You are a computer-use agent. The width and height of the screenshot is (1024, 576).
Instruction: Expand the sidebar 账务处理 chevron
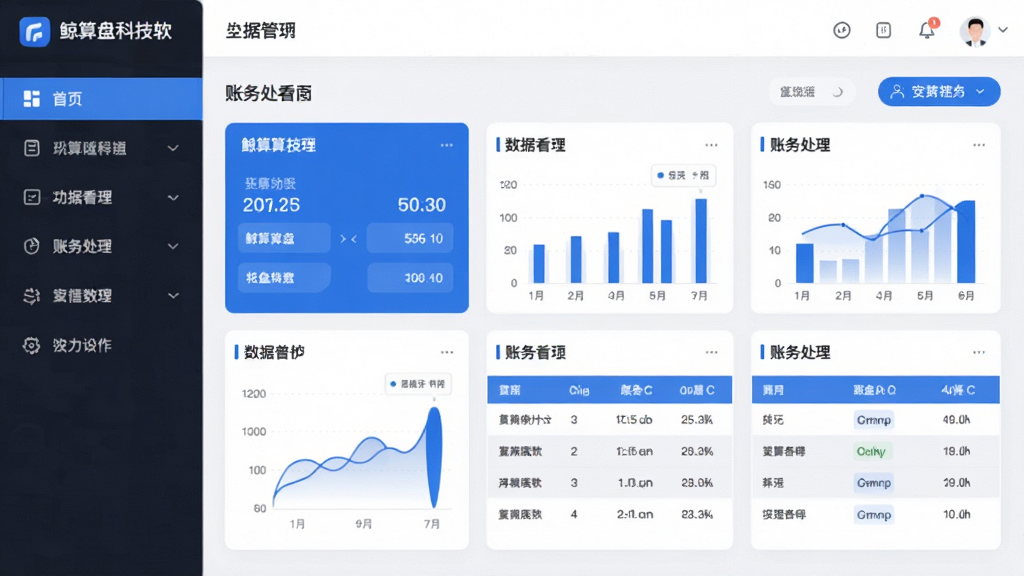[x=173, y=246]
